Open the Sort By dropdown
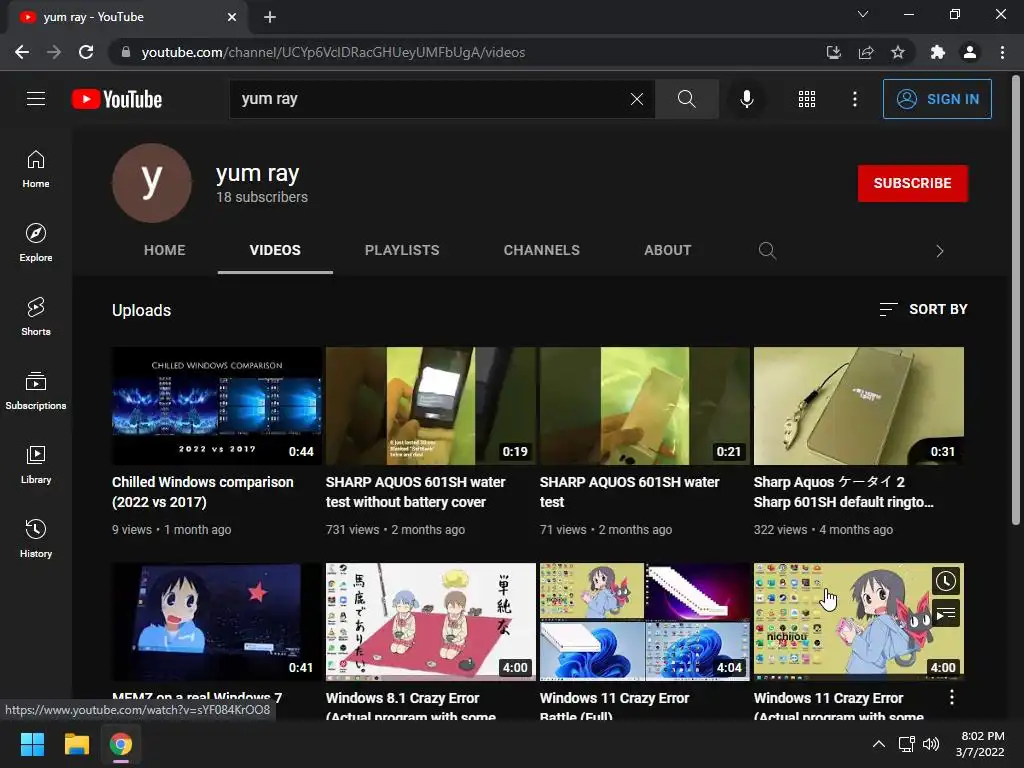 [923, 309]
